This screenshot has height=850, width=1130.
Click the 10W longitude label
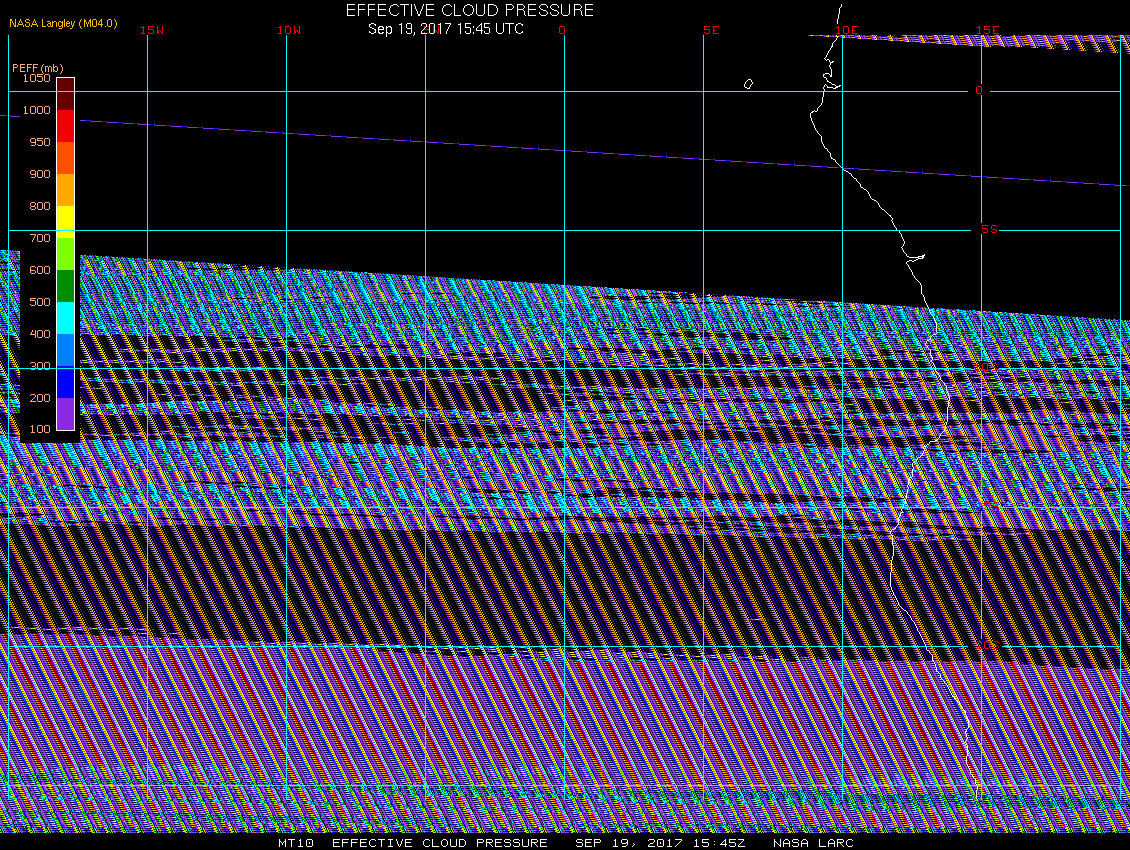289,30
